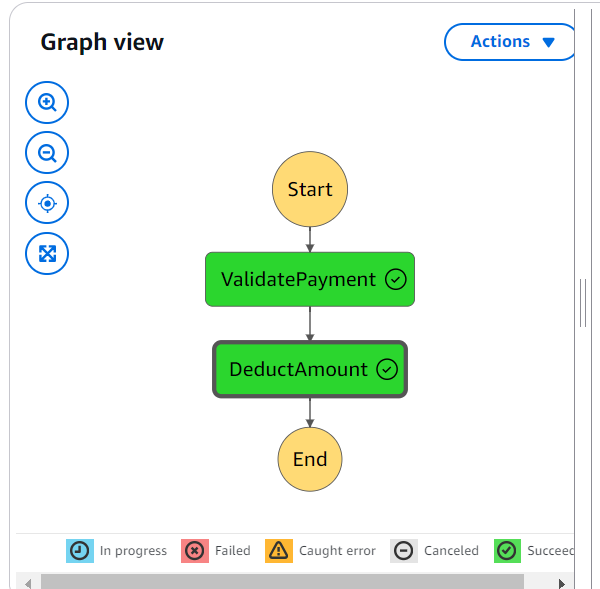Click the checkmark on the DeductAmount step
The height and width of the screenshot is (589, 600).
point(387,370)
